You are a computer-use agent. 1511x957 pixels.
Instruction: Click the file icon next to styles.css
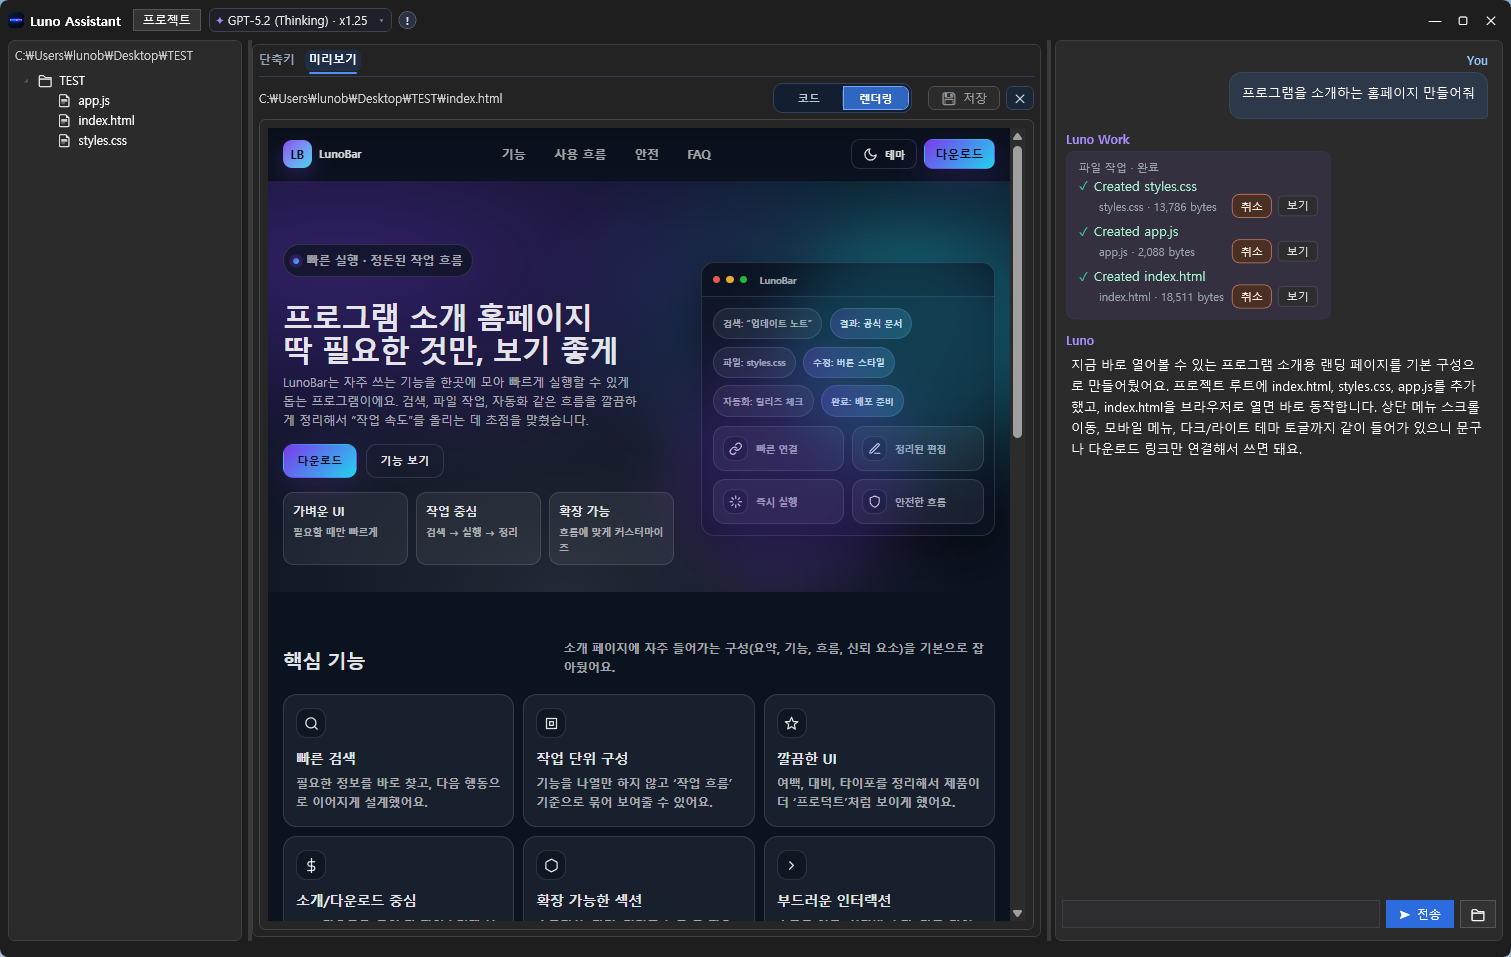[x=63, y=140]
